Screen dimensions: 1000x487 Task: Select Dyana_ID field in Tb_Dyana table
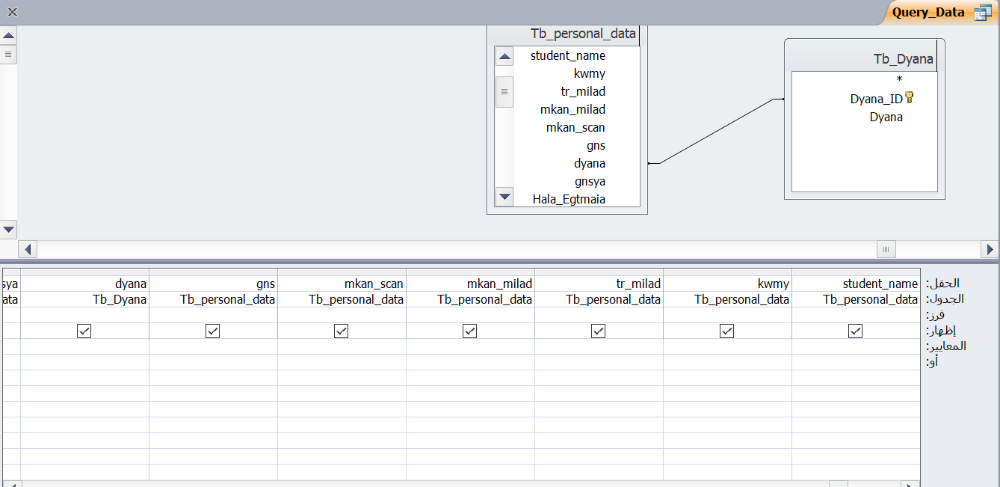[876, 99]
